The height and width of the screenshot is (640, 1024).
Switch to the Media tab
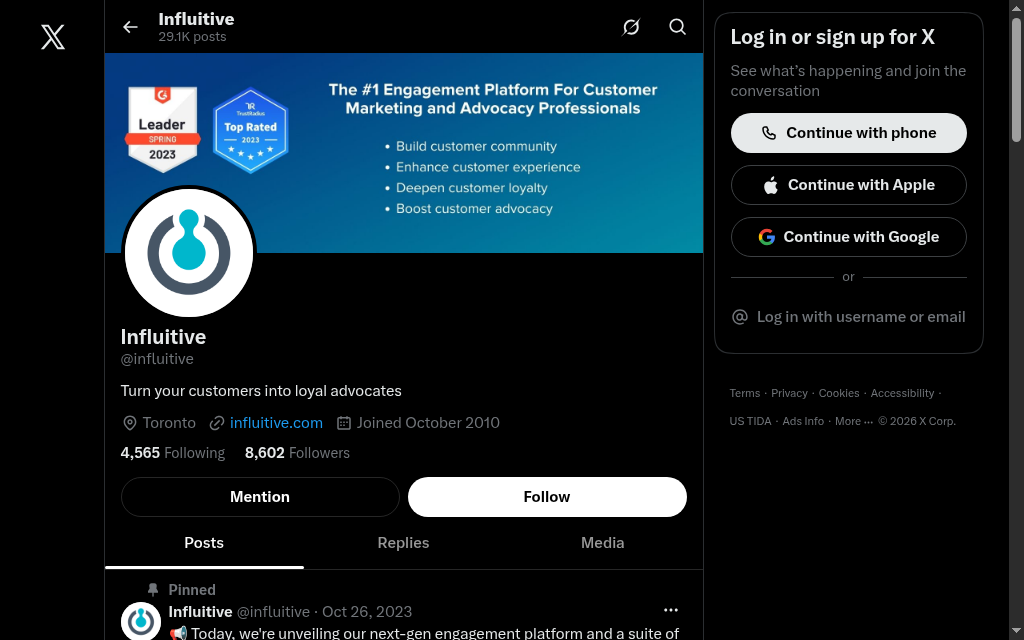(602, 543)
